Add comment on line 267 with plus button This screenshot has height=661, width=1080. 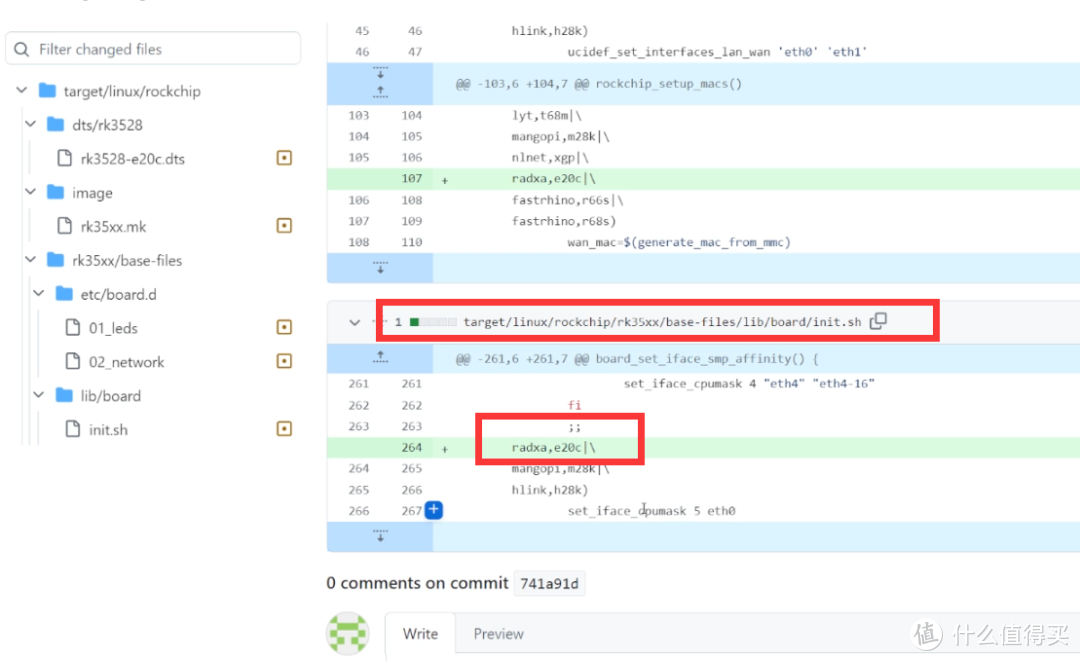[x=434, y=510]
